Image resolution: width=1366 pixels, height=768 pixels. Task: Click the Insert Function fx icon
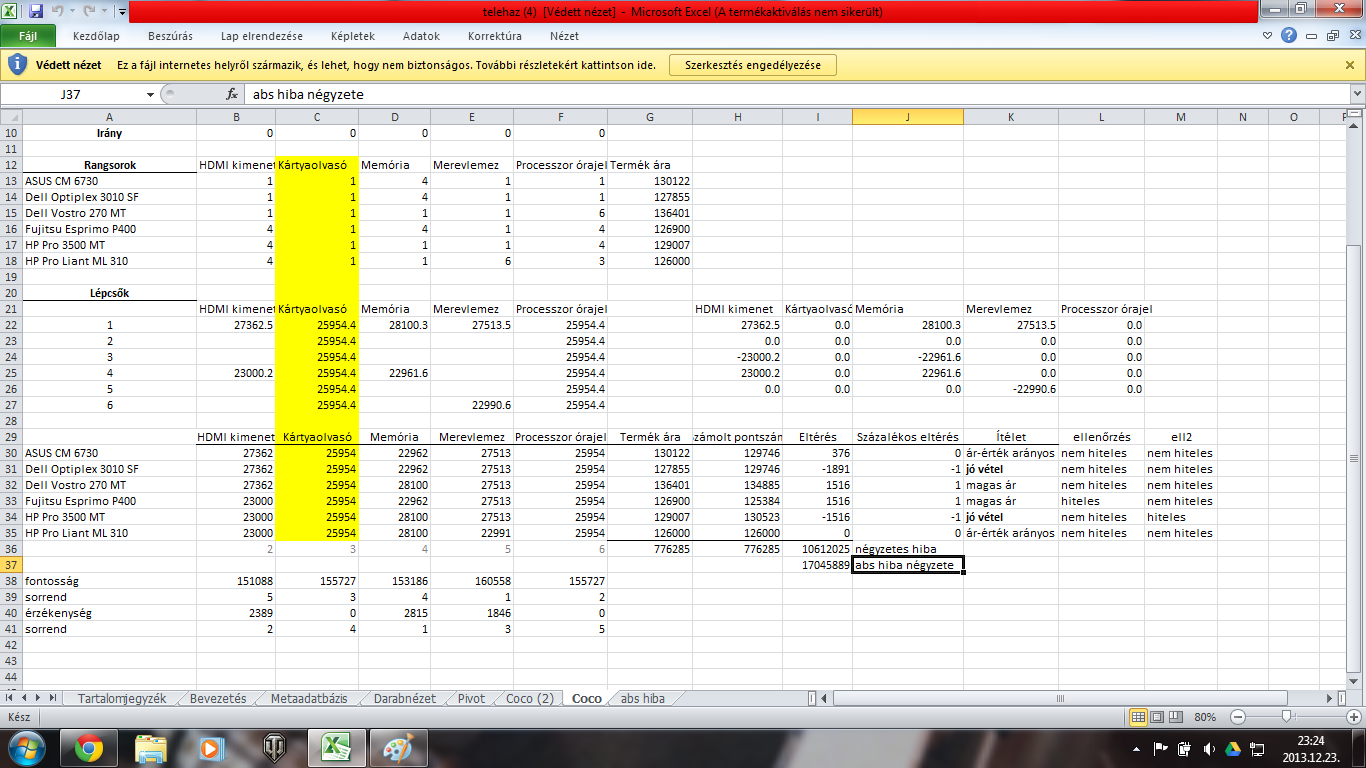click(232, 94)
